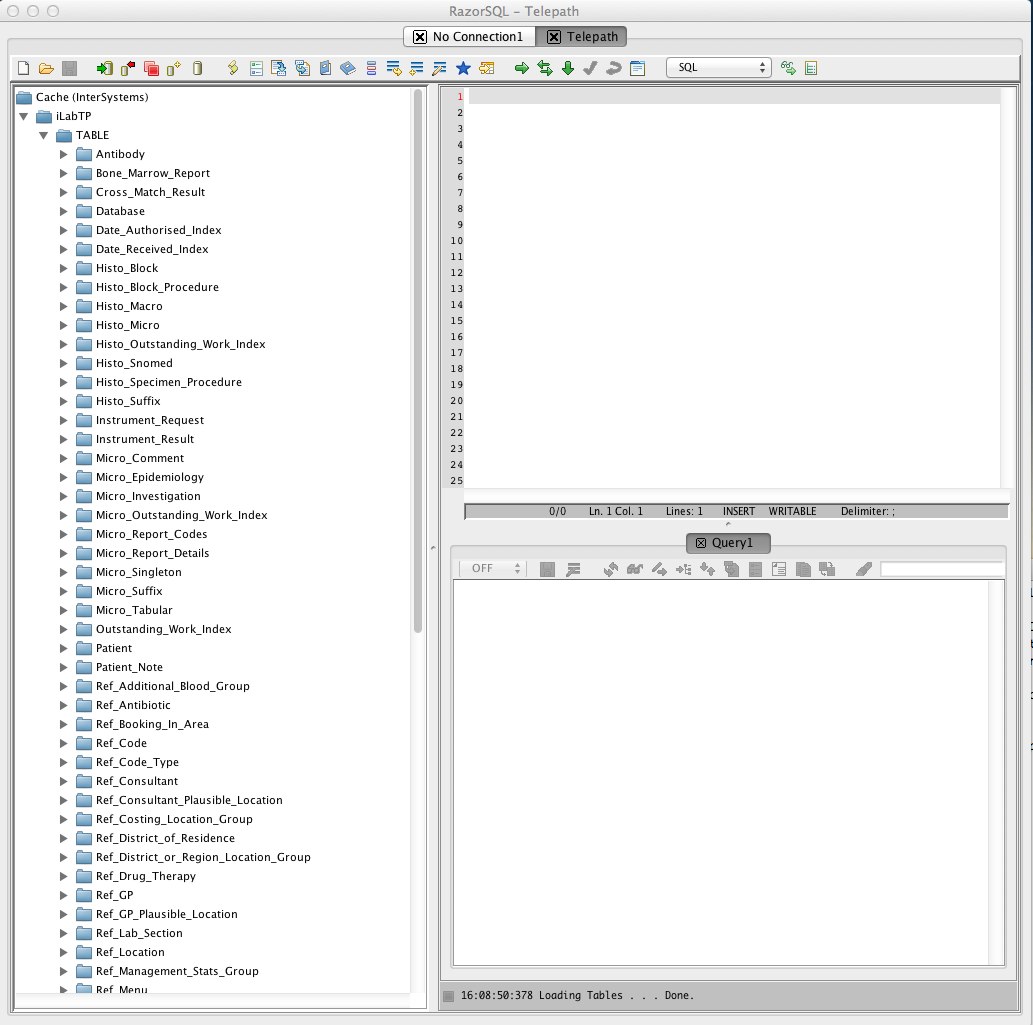Click the green double-arrow execute icon
1033x1025 pixels.
[x=545, y=68]
